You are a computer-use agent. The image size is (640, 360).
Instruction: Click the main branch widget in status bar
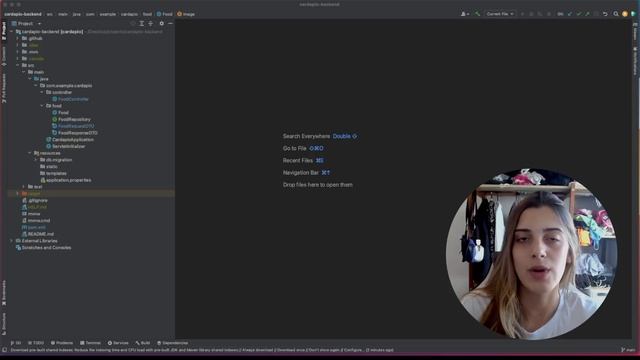(x=628, y=350)
